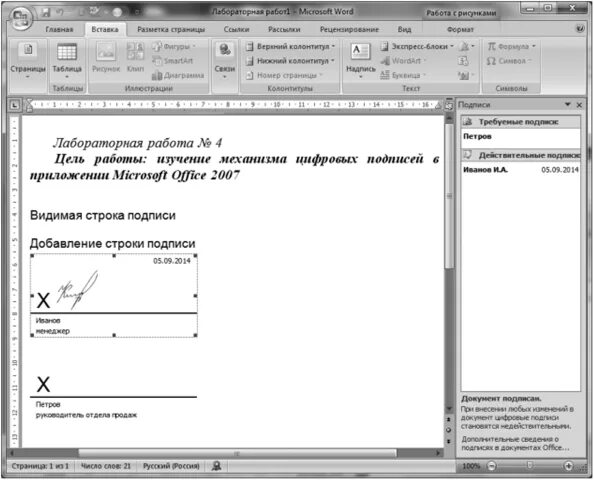Select Иванов signature line image
The image size is (594, 480).
point(114,296)
